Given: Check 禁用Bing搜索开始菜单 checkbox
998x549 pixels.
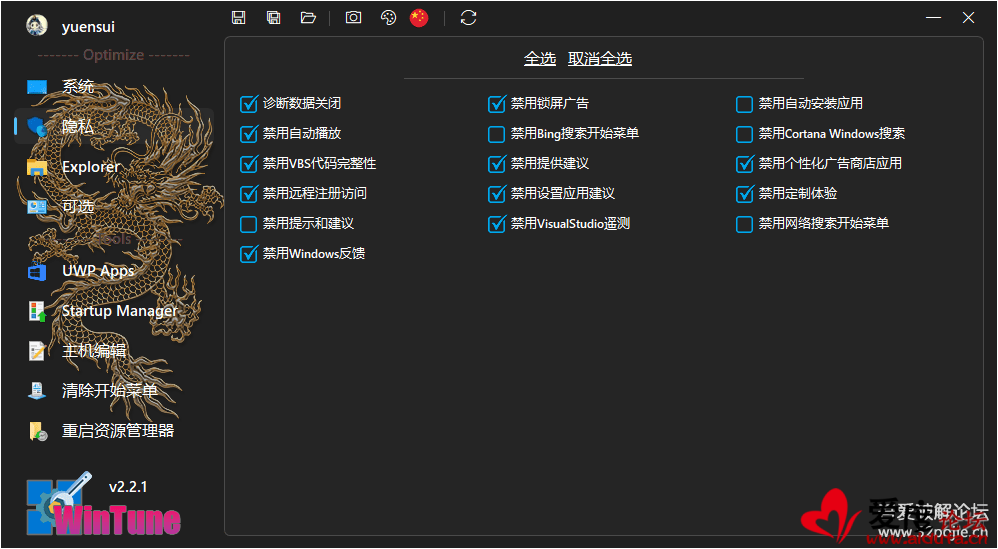Looking at the screenshot, I should click(496, 134).
